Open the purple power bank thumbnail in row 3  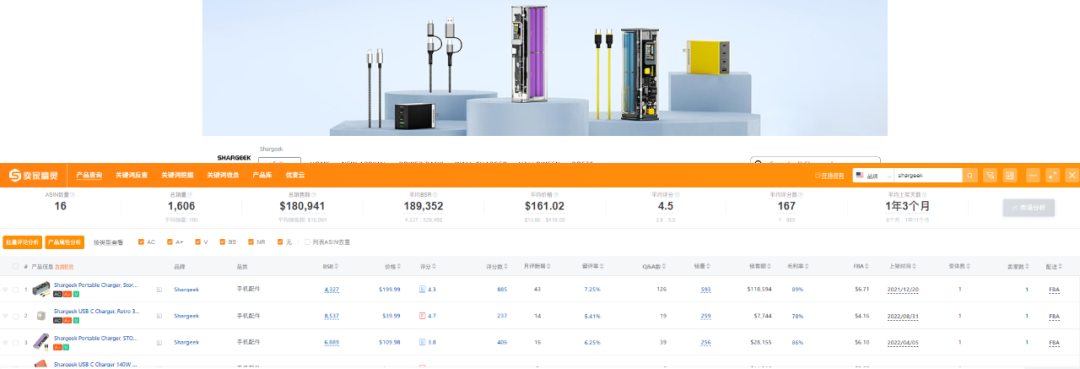tap(41, 341)
